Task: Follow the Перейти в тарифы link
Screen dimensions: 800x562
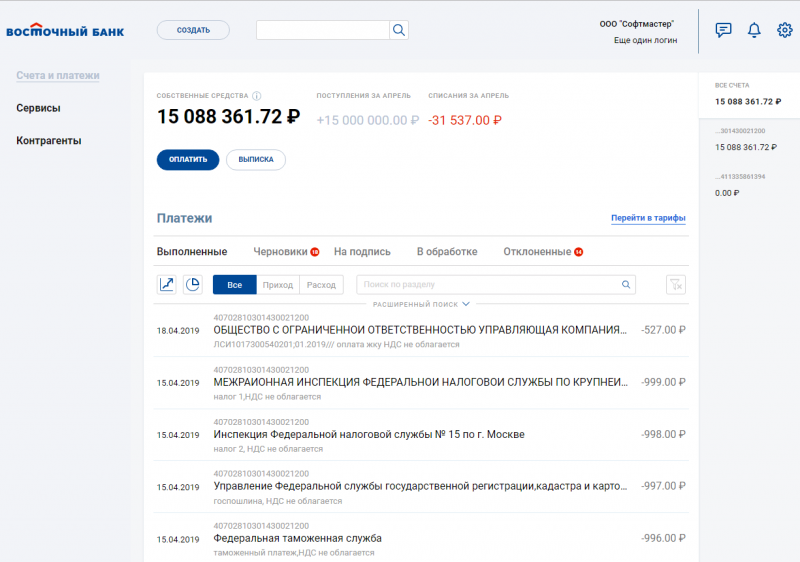Action: (x=647, y=218)
